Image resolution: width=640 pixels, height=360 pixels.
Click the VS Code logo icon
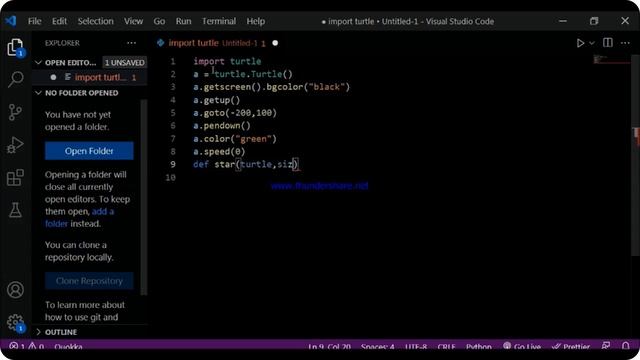pos(11,21)
